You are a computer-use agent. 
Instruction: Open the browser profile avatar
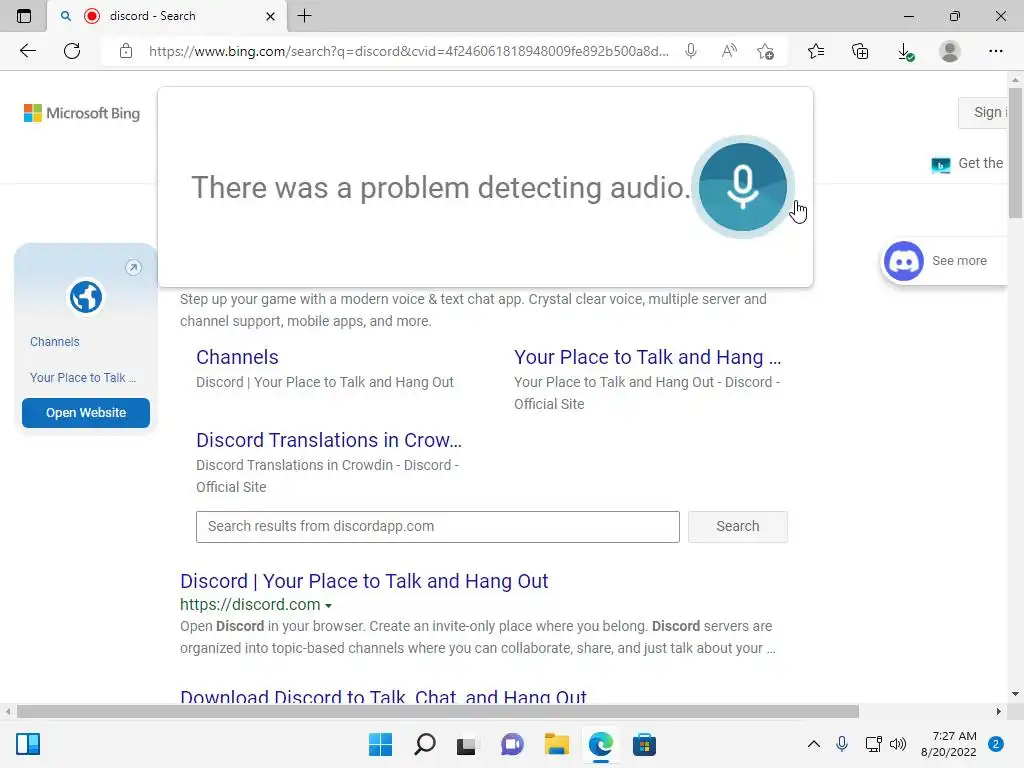[x=950, y=51]
